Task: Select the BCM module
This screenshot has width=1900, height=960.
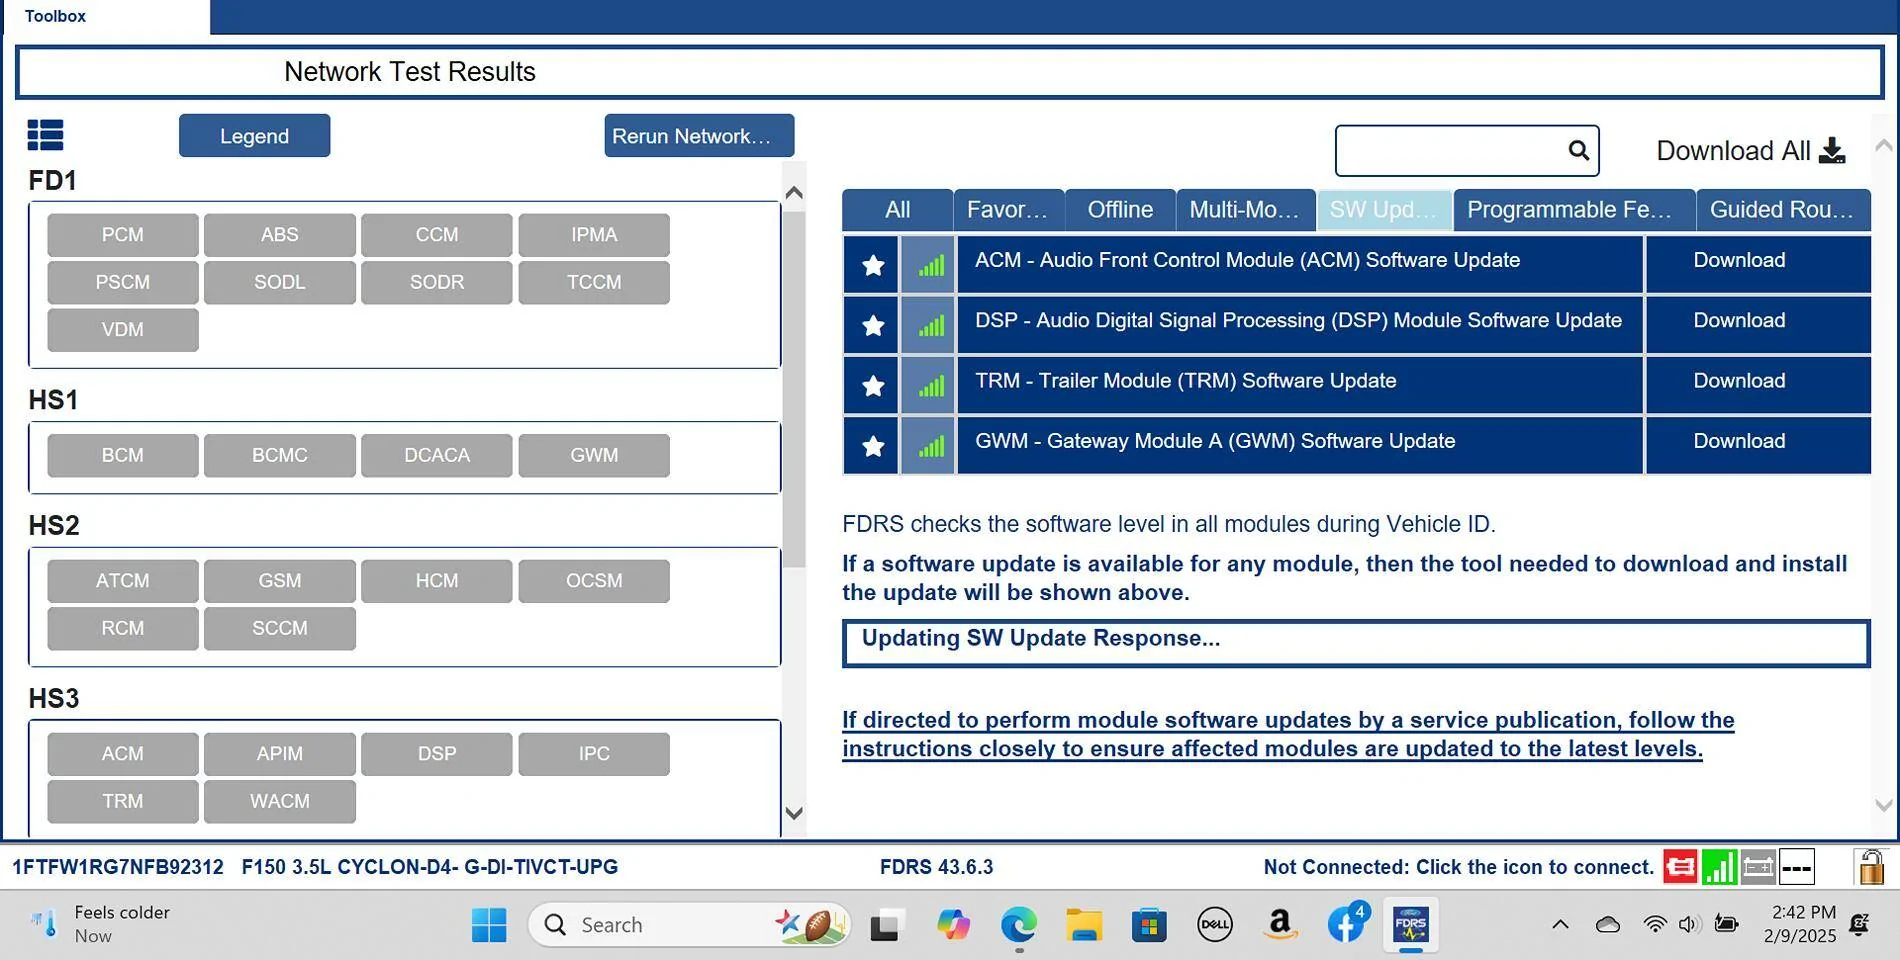Action: [123, 455]
